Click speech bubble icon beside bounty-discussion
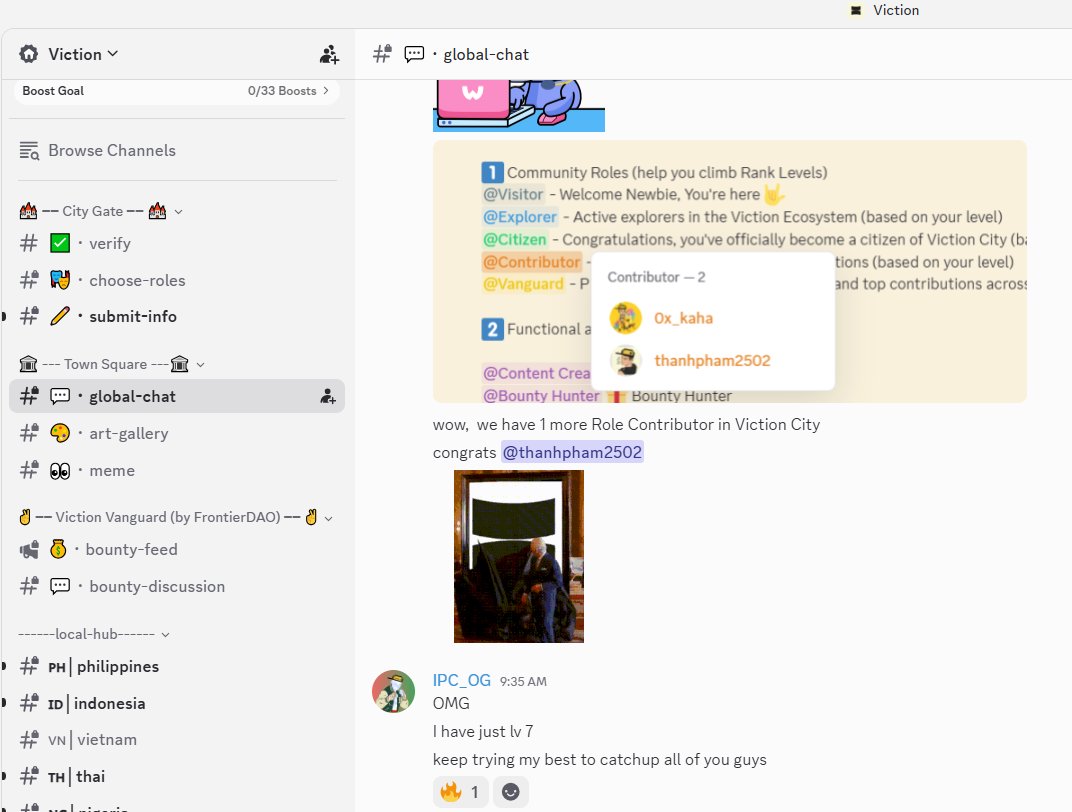 (60, 586)
